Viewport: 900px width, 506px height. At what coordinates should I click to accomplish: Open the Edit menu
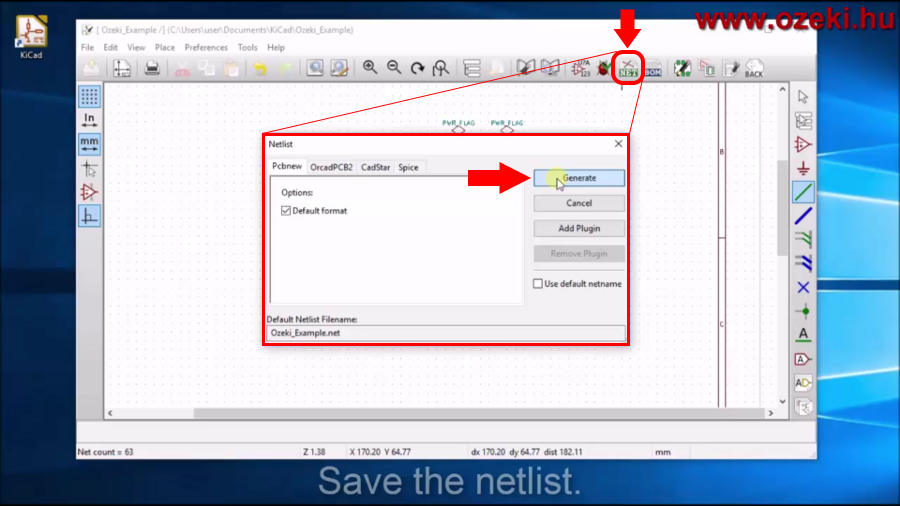(x=110, y=48)
